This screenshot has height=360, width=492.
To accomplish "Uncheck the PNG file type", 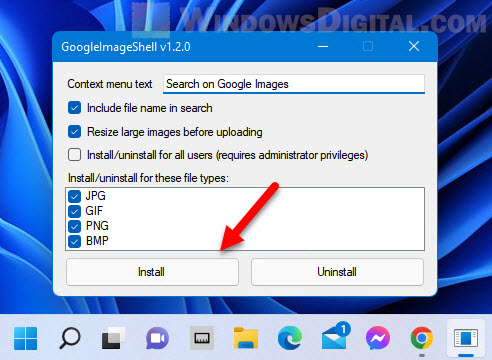I will pyautogui.click(x=74, y=226).
